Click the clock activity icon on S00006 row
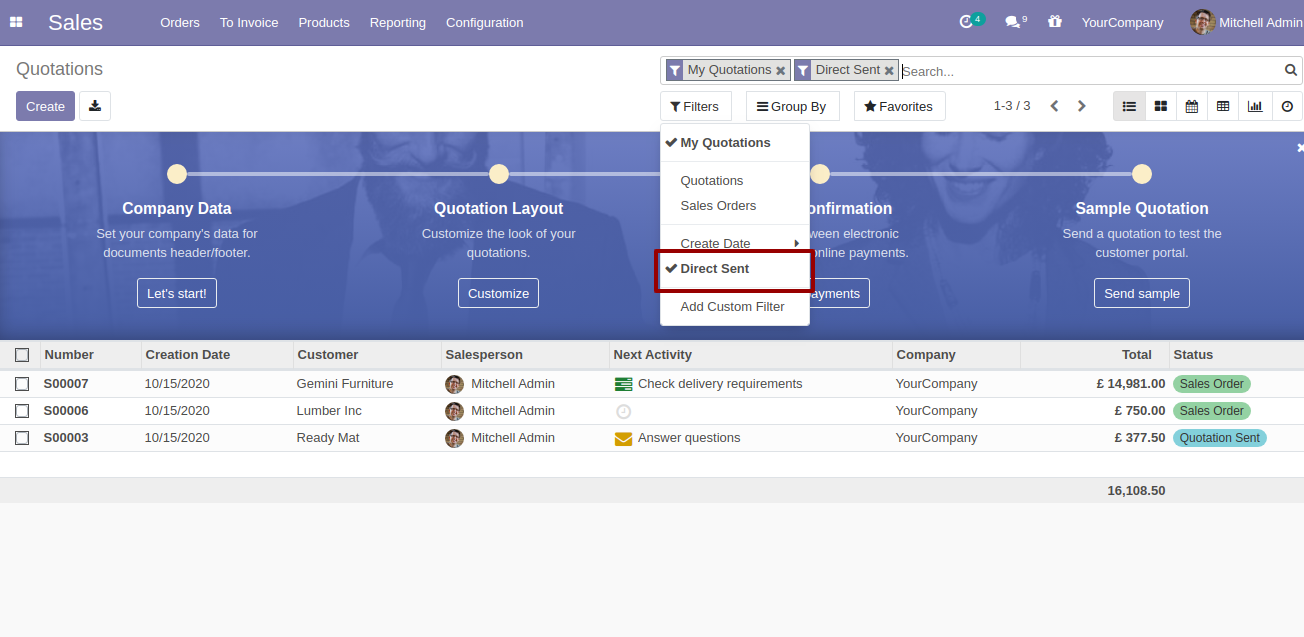The width and height of the screenshot is (1304, 637). (623, 411)
